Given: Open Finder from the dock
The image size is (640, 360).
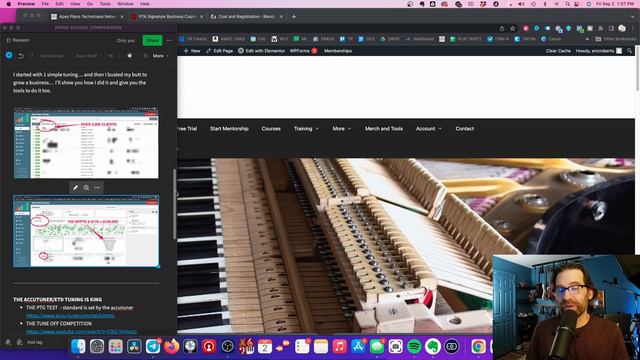Looking at the screenshot, I should point(78,347).
